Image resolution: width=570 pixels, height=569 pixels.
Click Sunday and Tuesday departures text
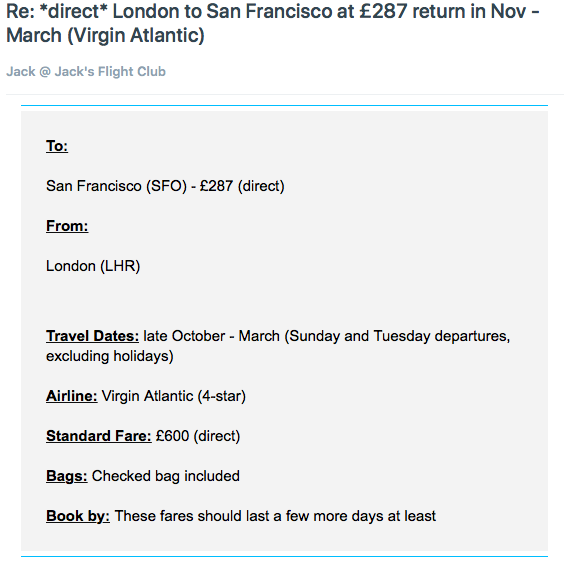click(x=397, y=336)
